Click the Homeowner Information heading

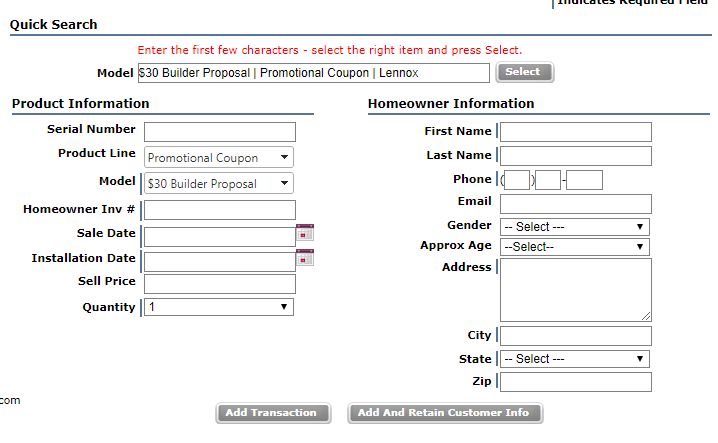point(451,104)
